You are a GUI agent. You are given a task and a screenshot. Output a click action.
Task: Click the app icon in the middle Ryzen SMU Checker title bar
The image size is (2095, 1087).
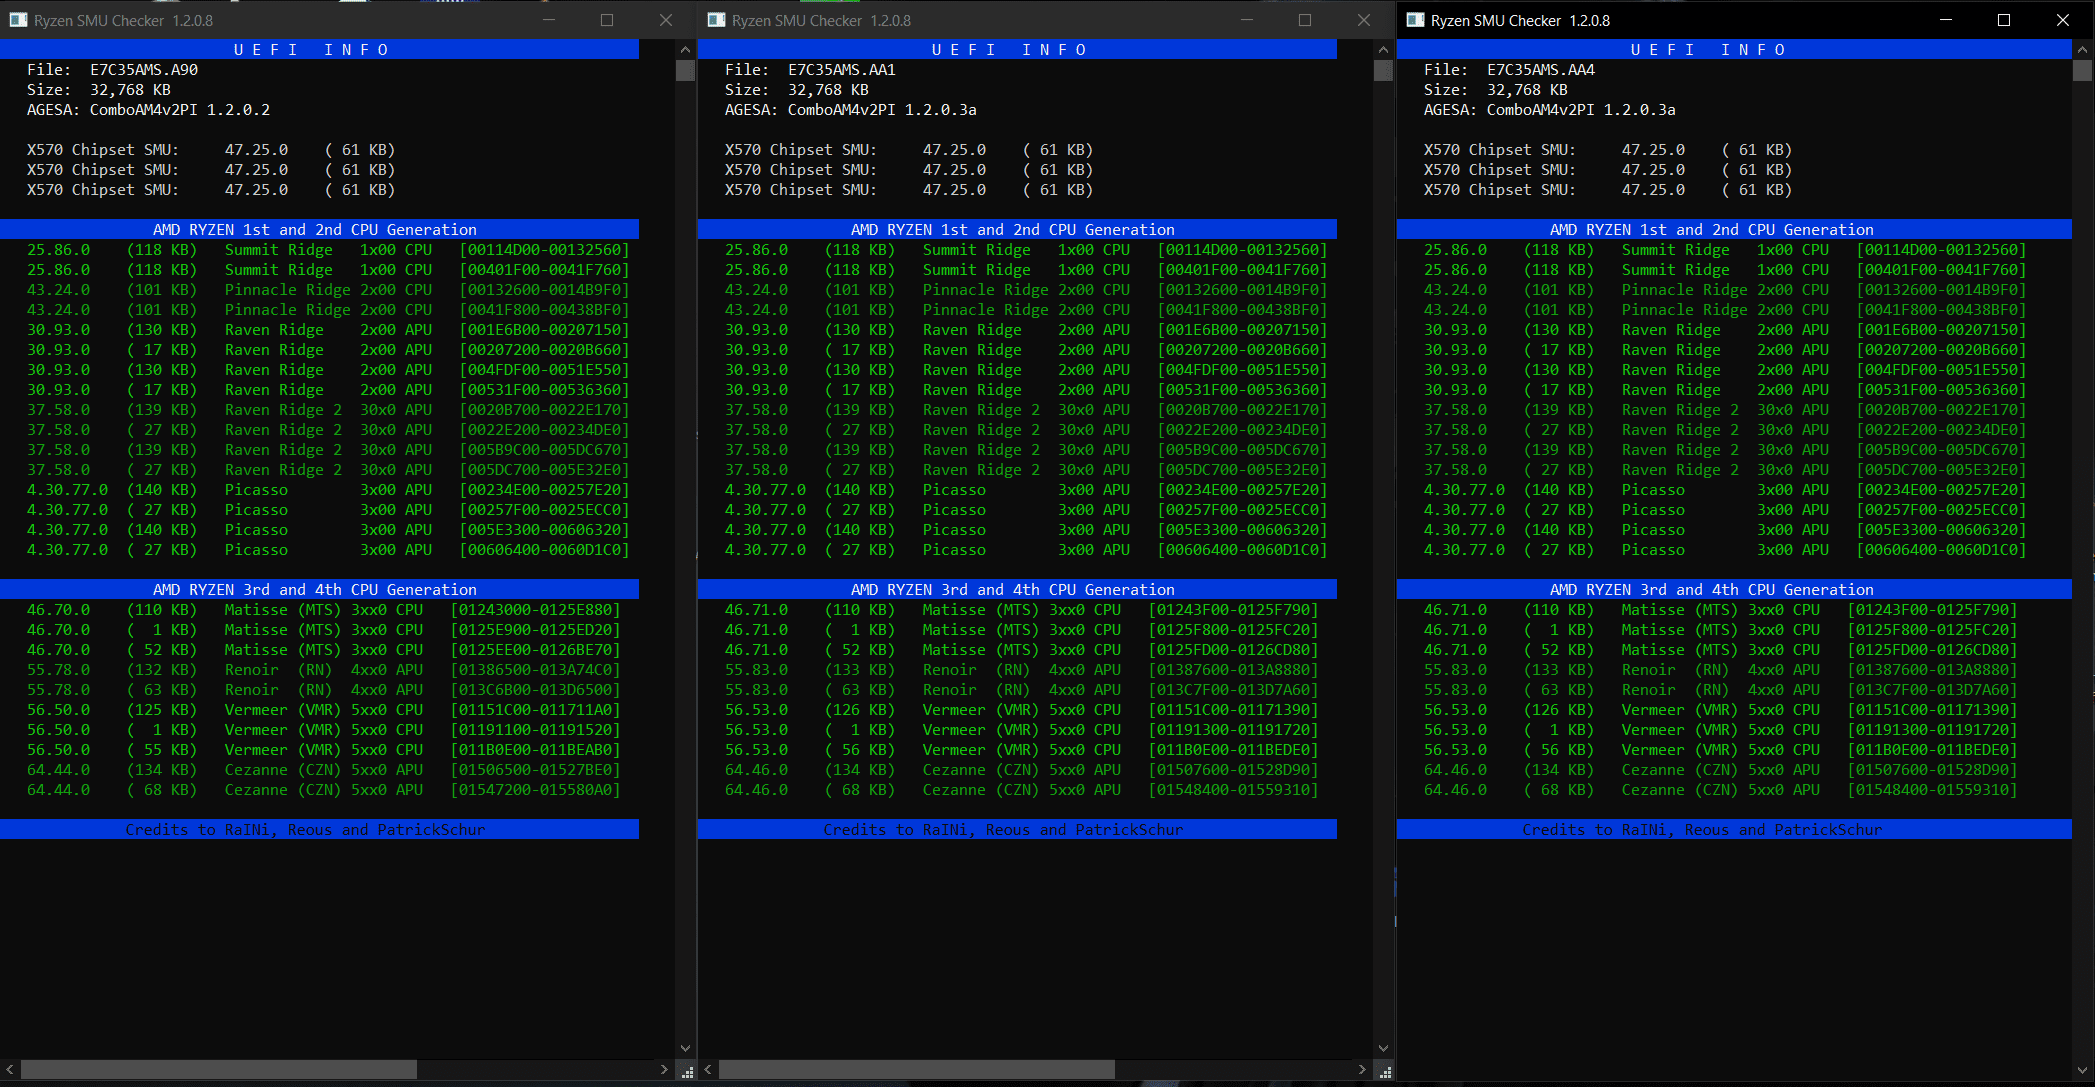[716, 20]
